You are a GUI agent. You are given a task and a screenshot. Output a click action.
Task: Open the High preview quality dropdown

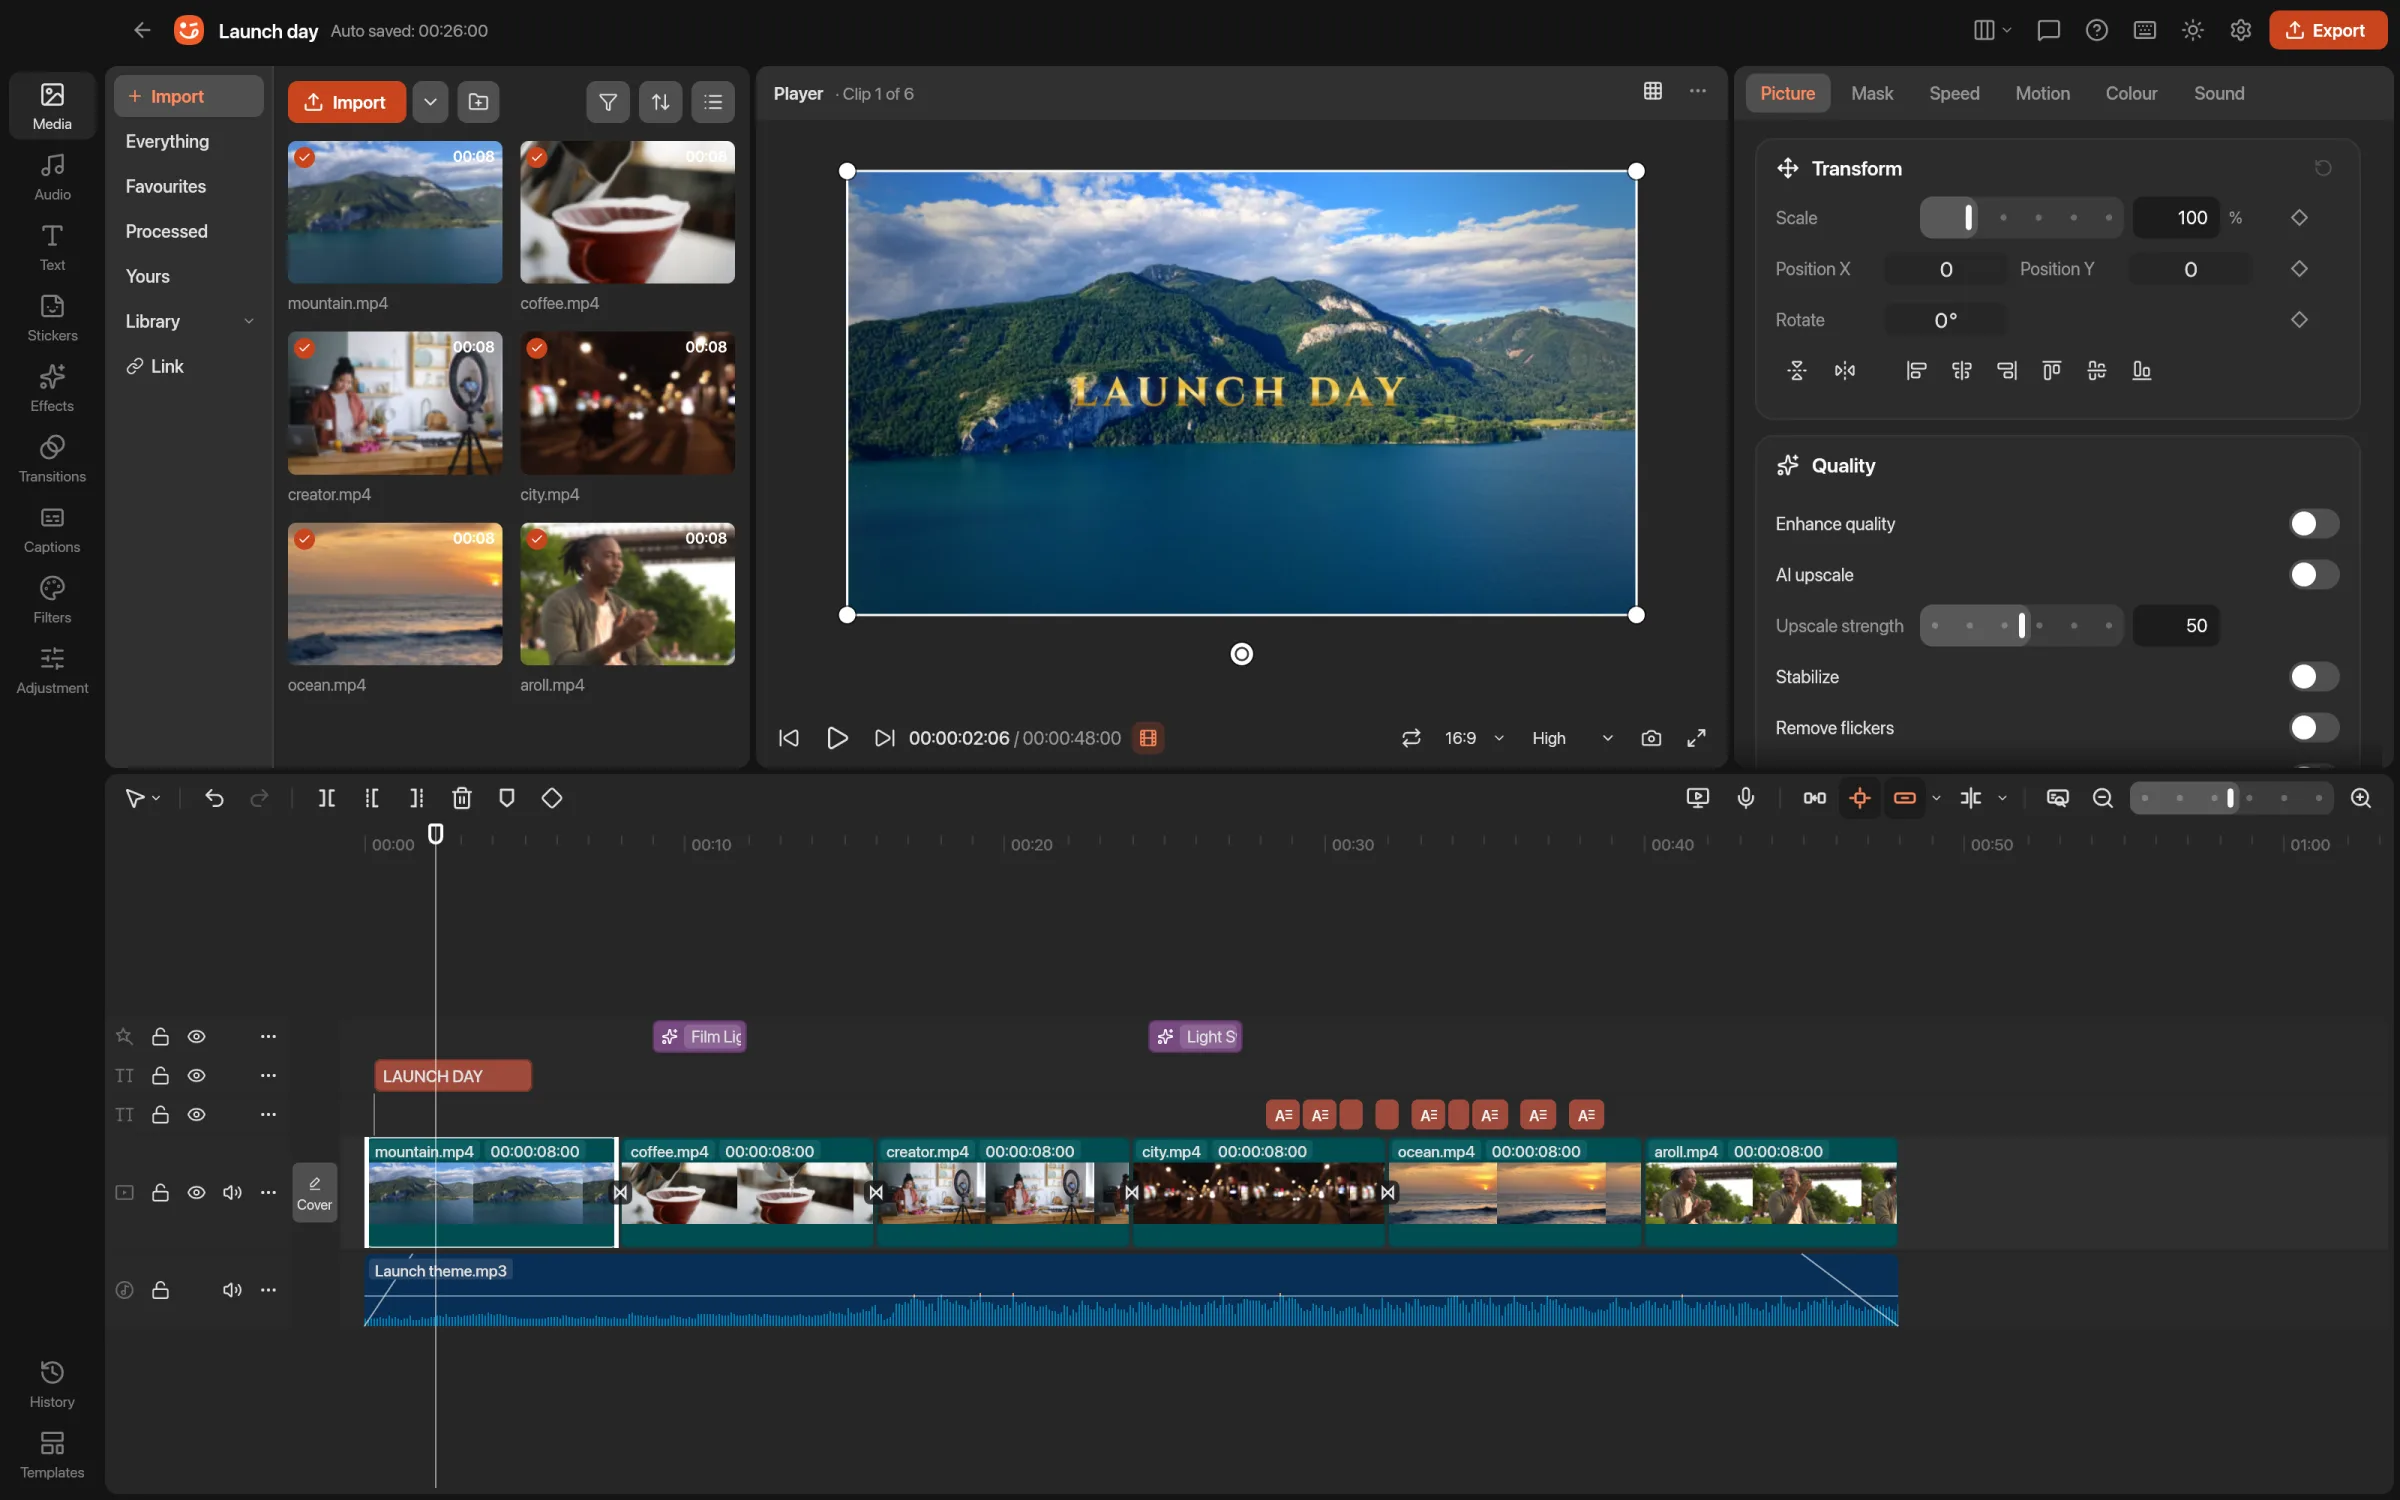point(1572,738)
